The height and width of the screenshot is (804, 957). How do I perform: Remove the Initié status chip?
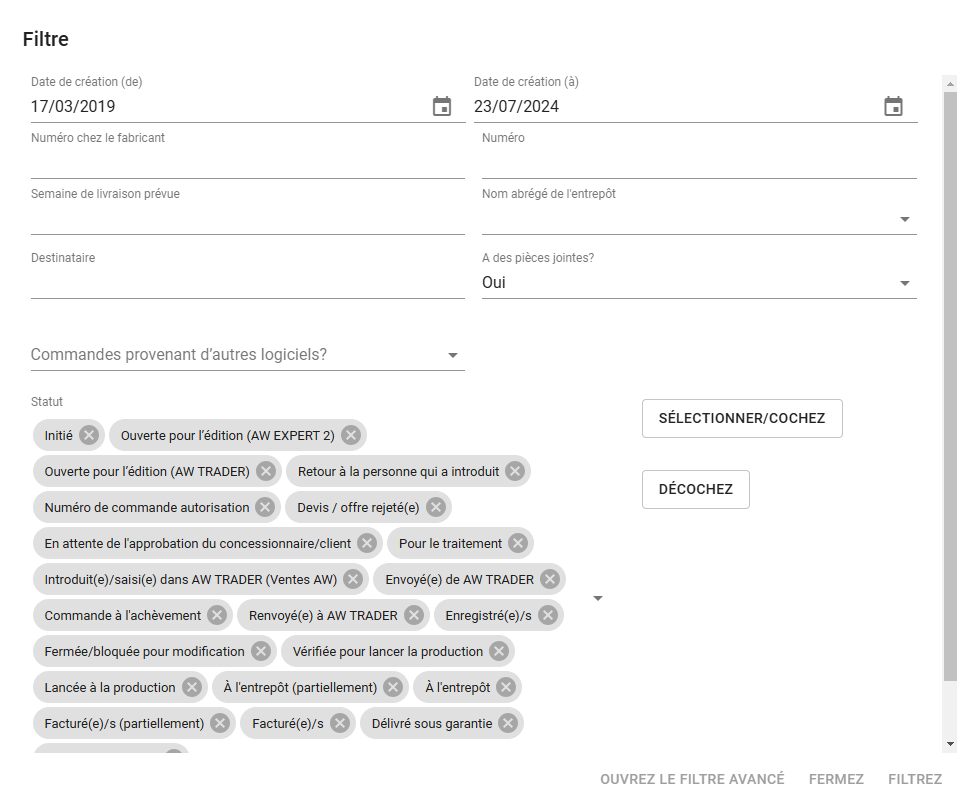coord(89,435)
